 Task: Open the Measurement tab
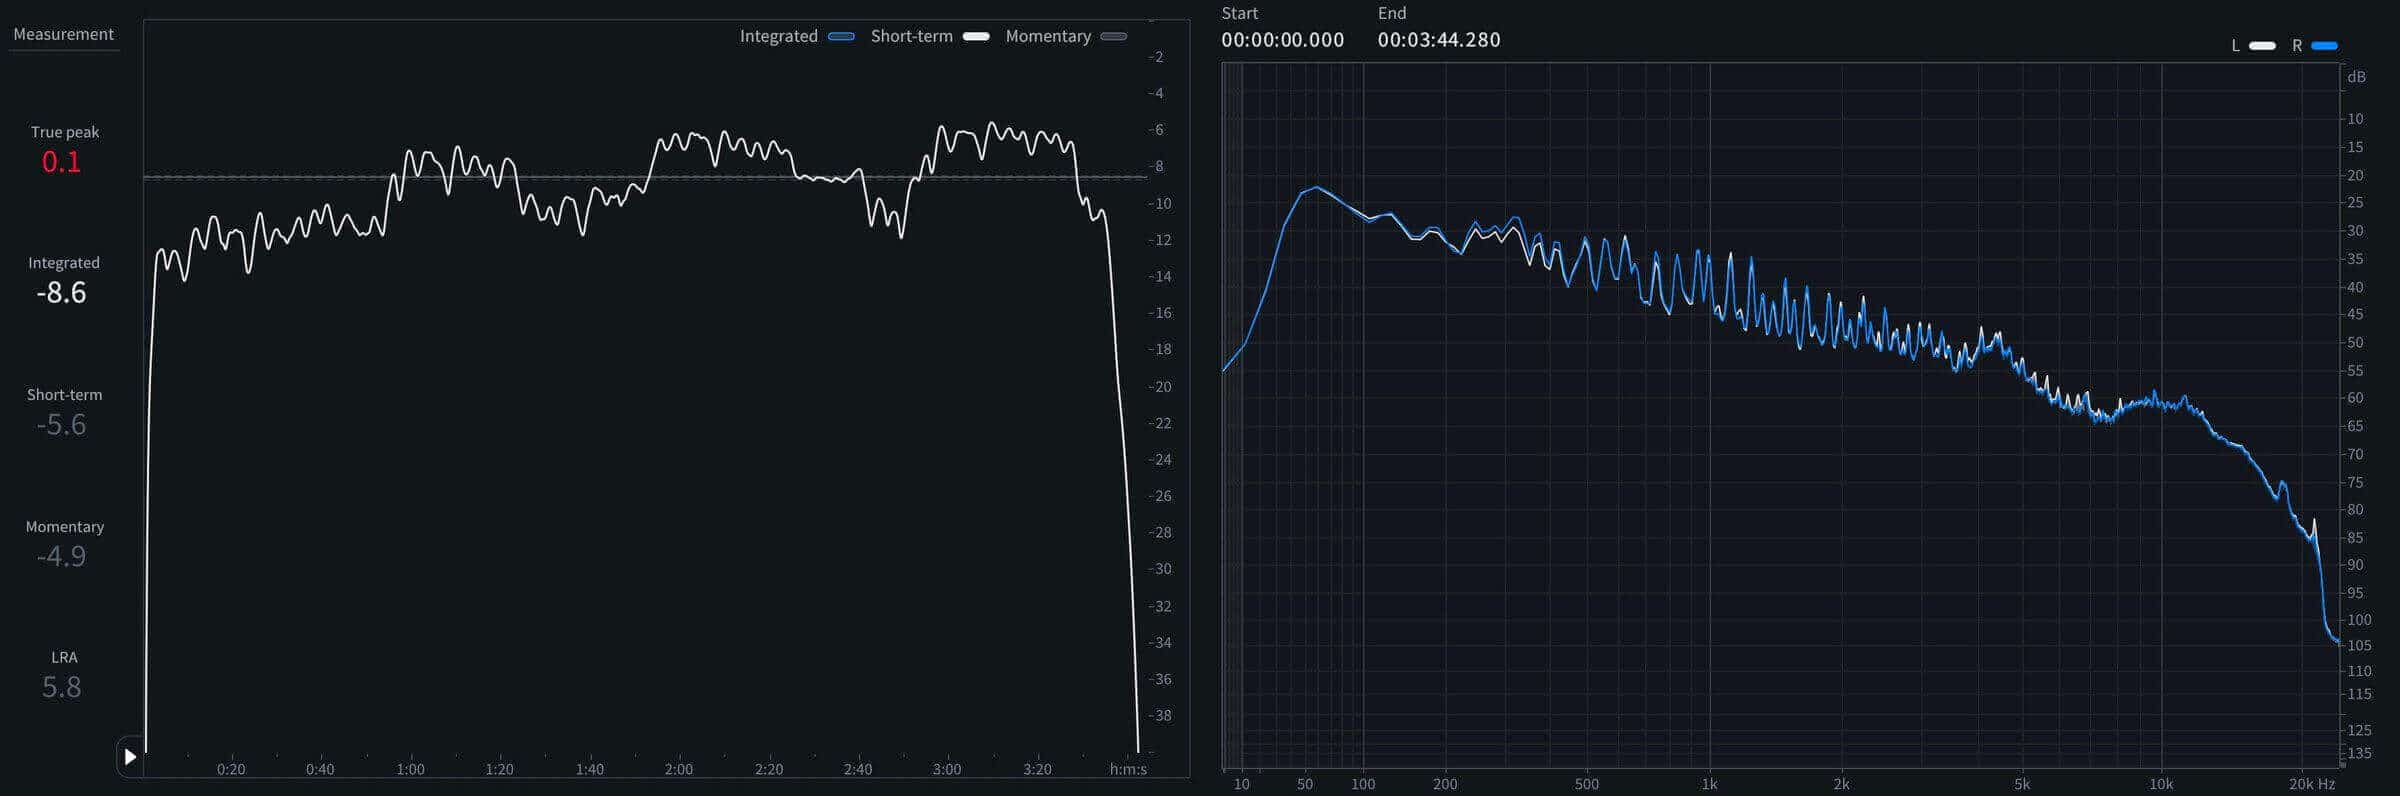point(63,34)
